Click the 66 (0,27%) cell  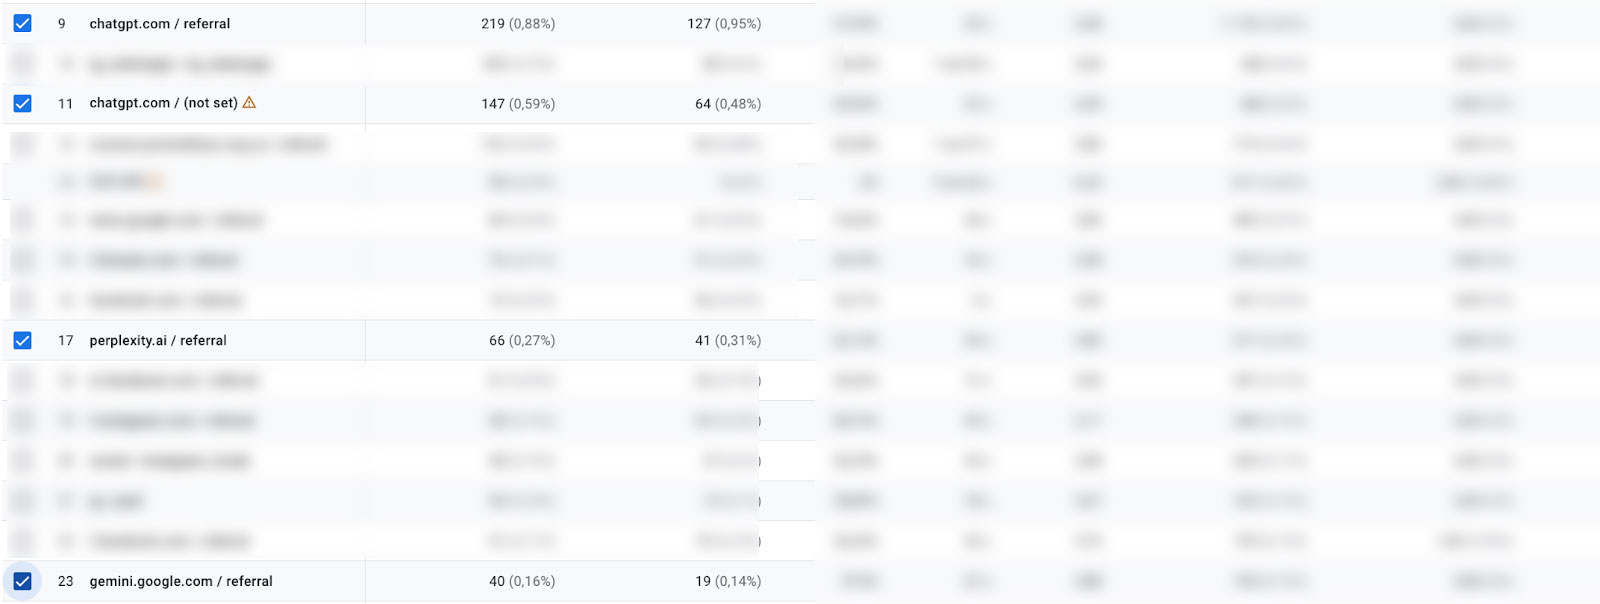pyautogui.click(x=522, y=341)
